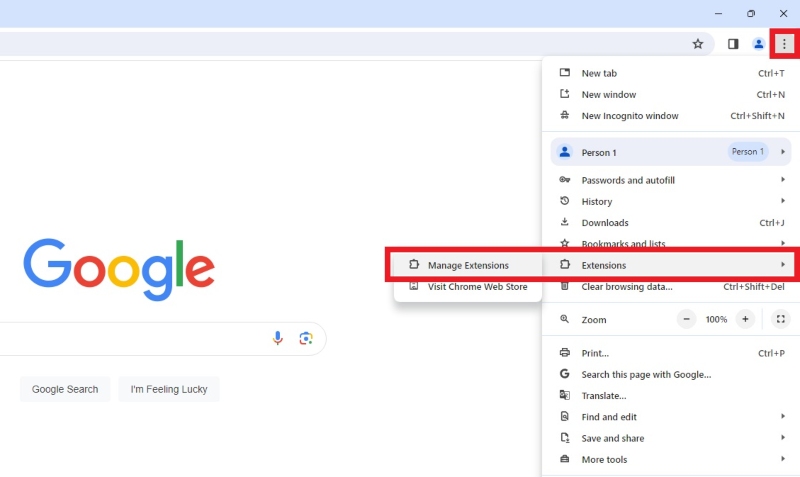
Task: Open Downloads from the menu
Action: point(671,222)
